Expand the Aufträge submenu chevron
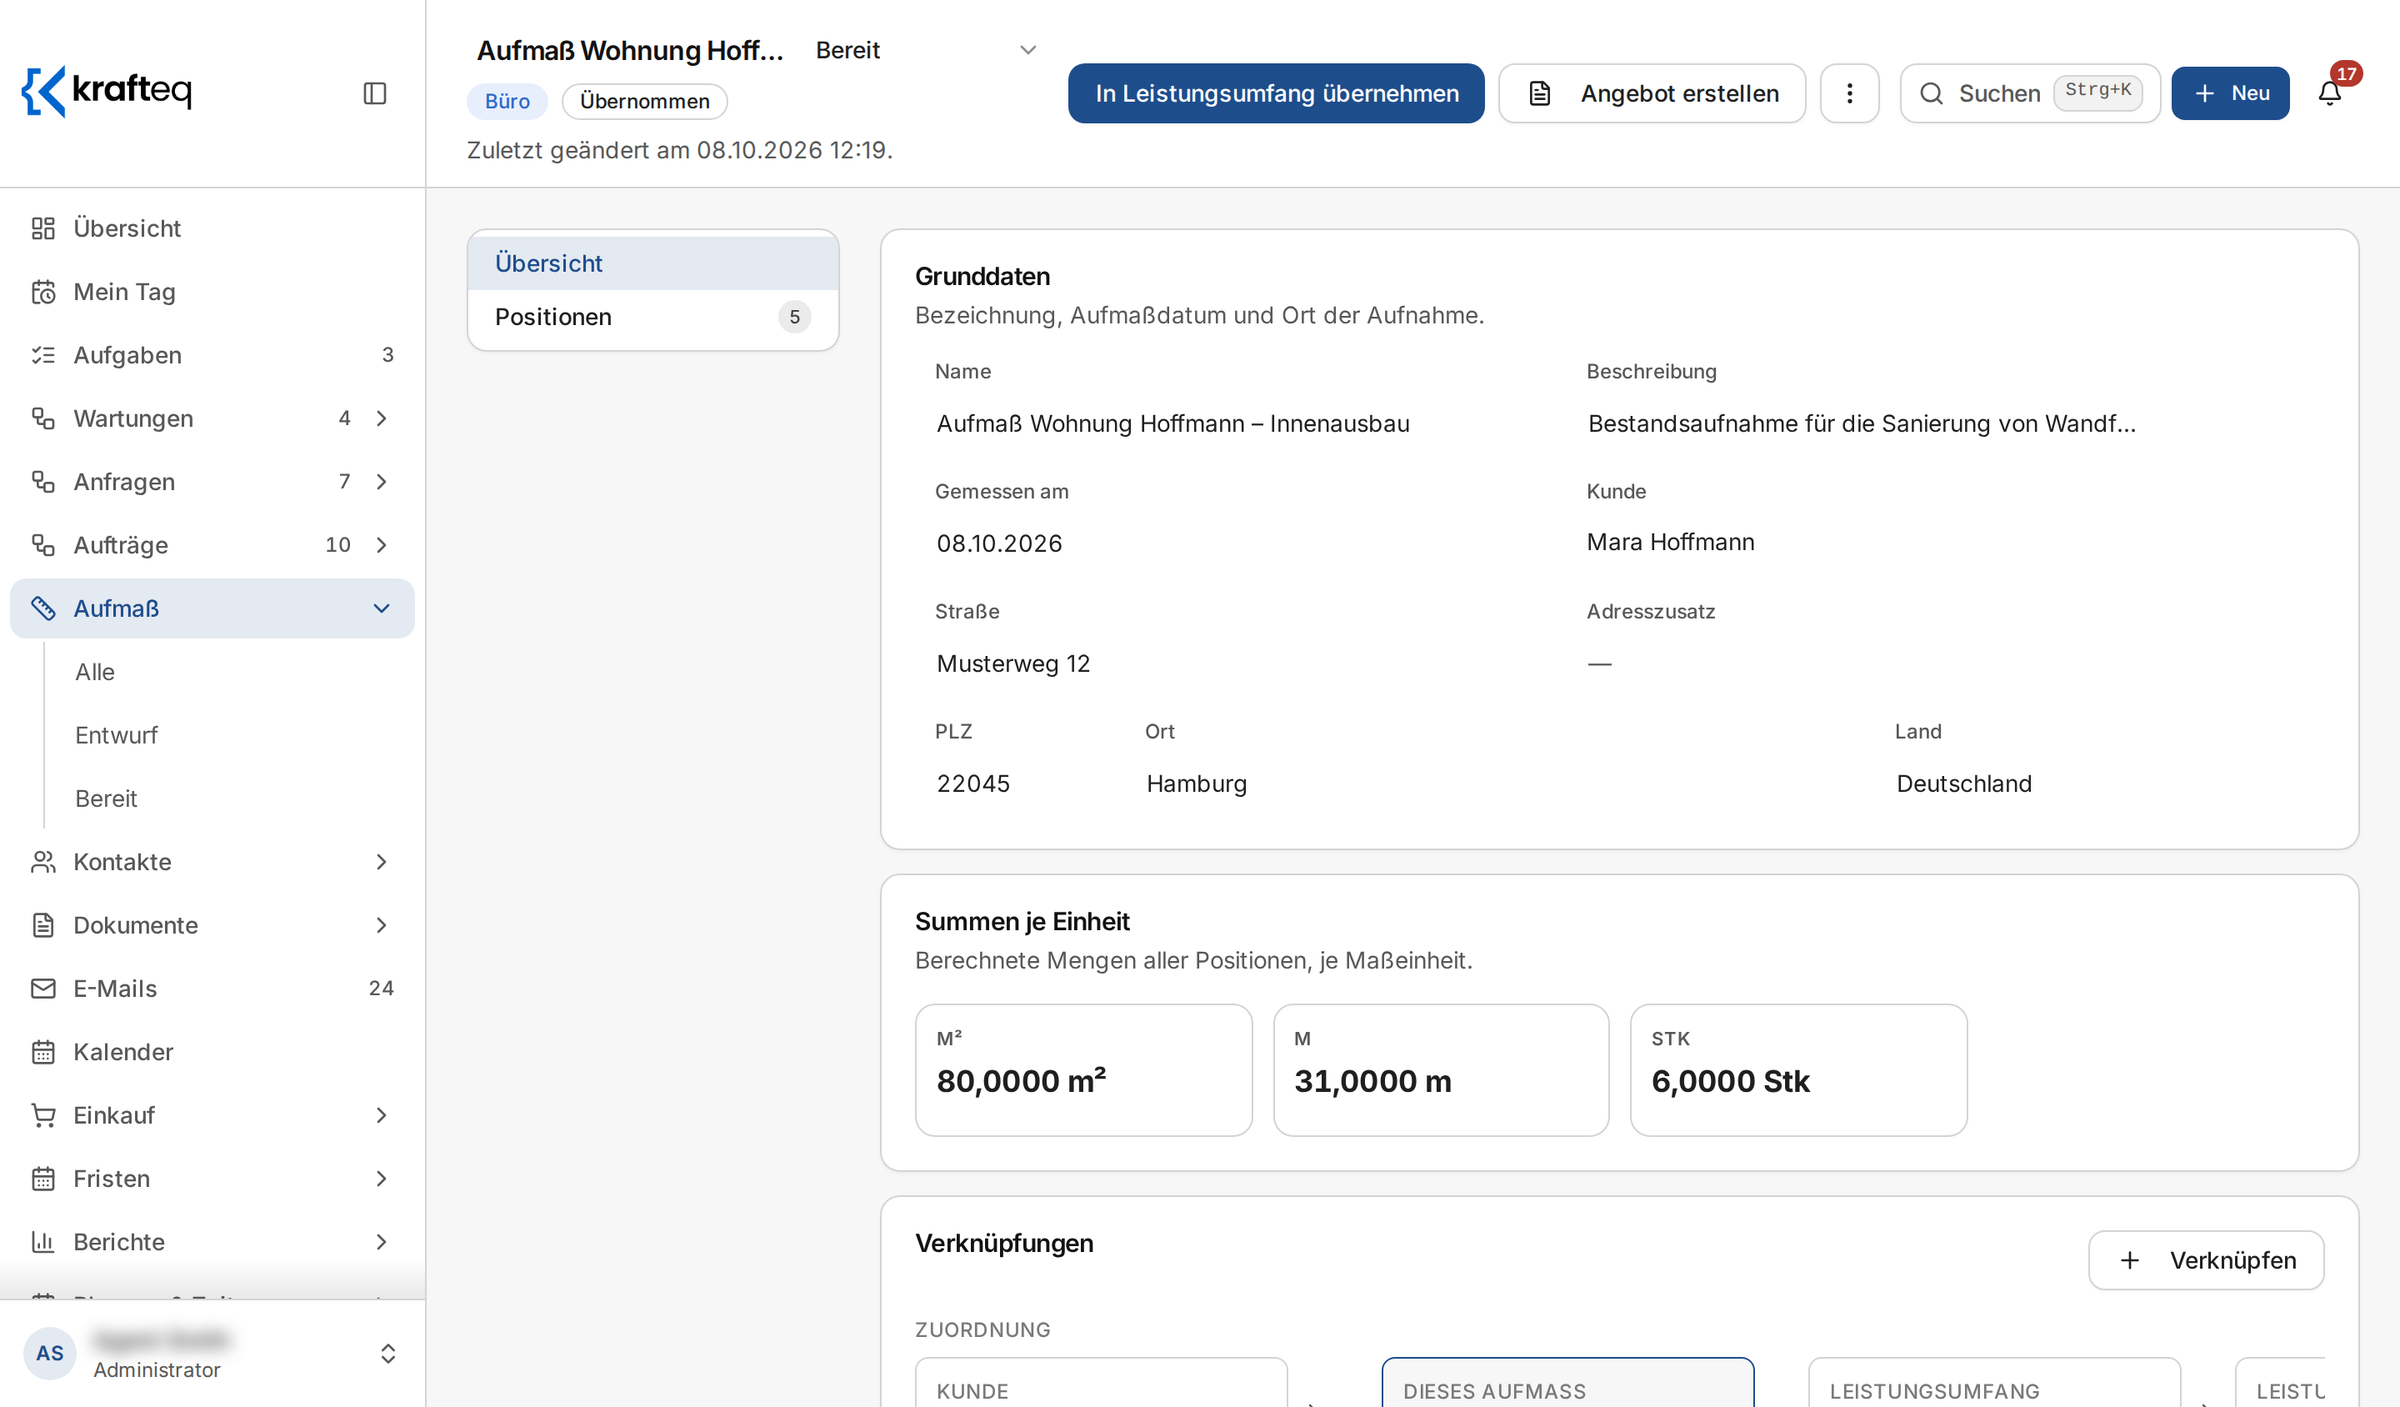2400x1407 pixels. tap(381, 545)
